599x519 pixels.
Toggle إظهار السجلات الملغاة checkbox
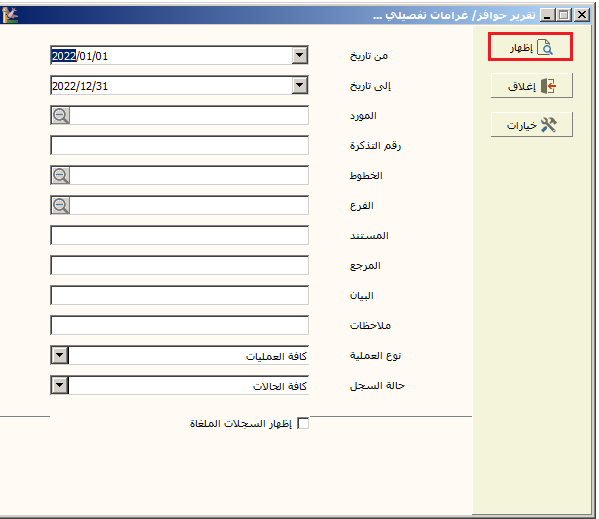pos(303,423)
